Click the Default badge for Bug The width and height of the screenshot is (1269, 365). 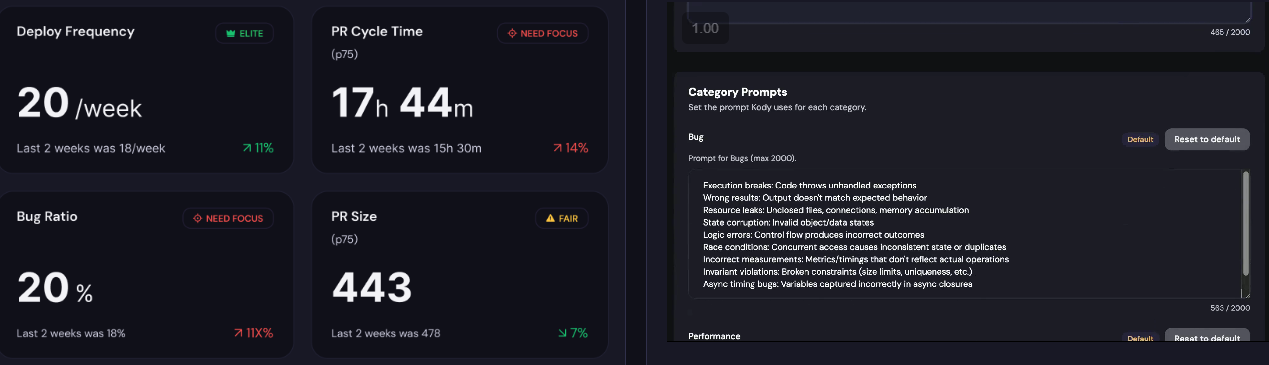[x=1140, y=139]
